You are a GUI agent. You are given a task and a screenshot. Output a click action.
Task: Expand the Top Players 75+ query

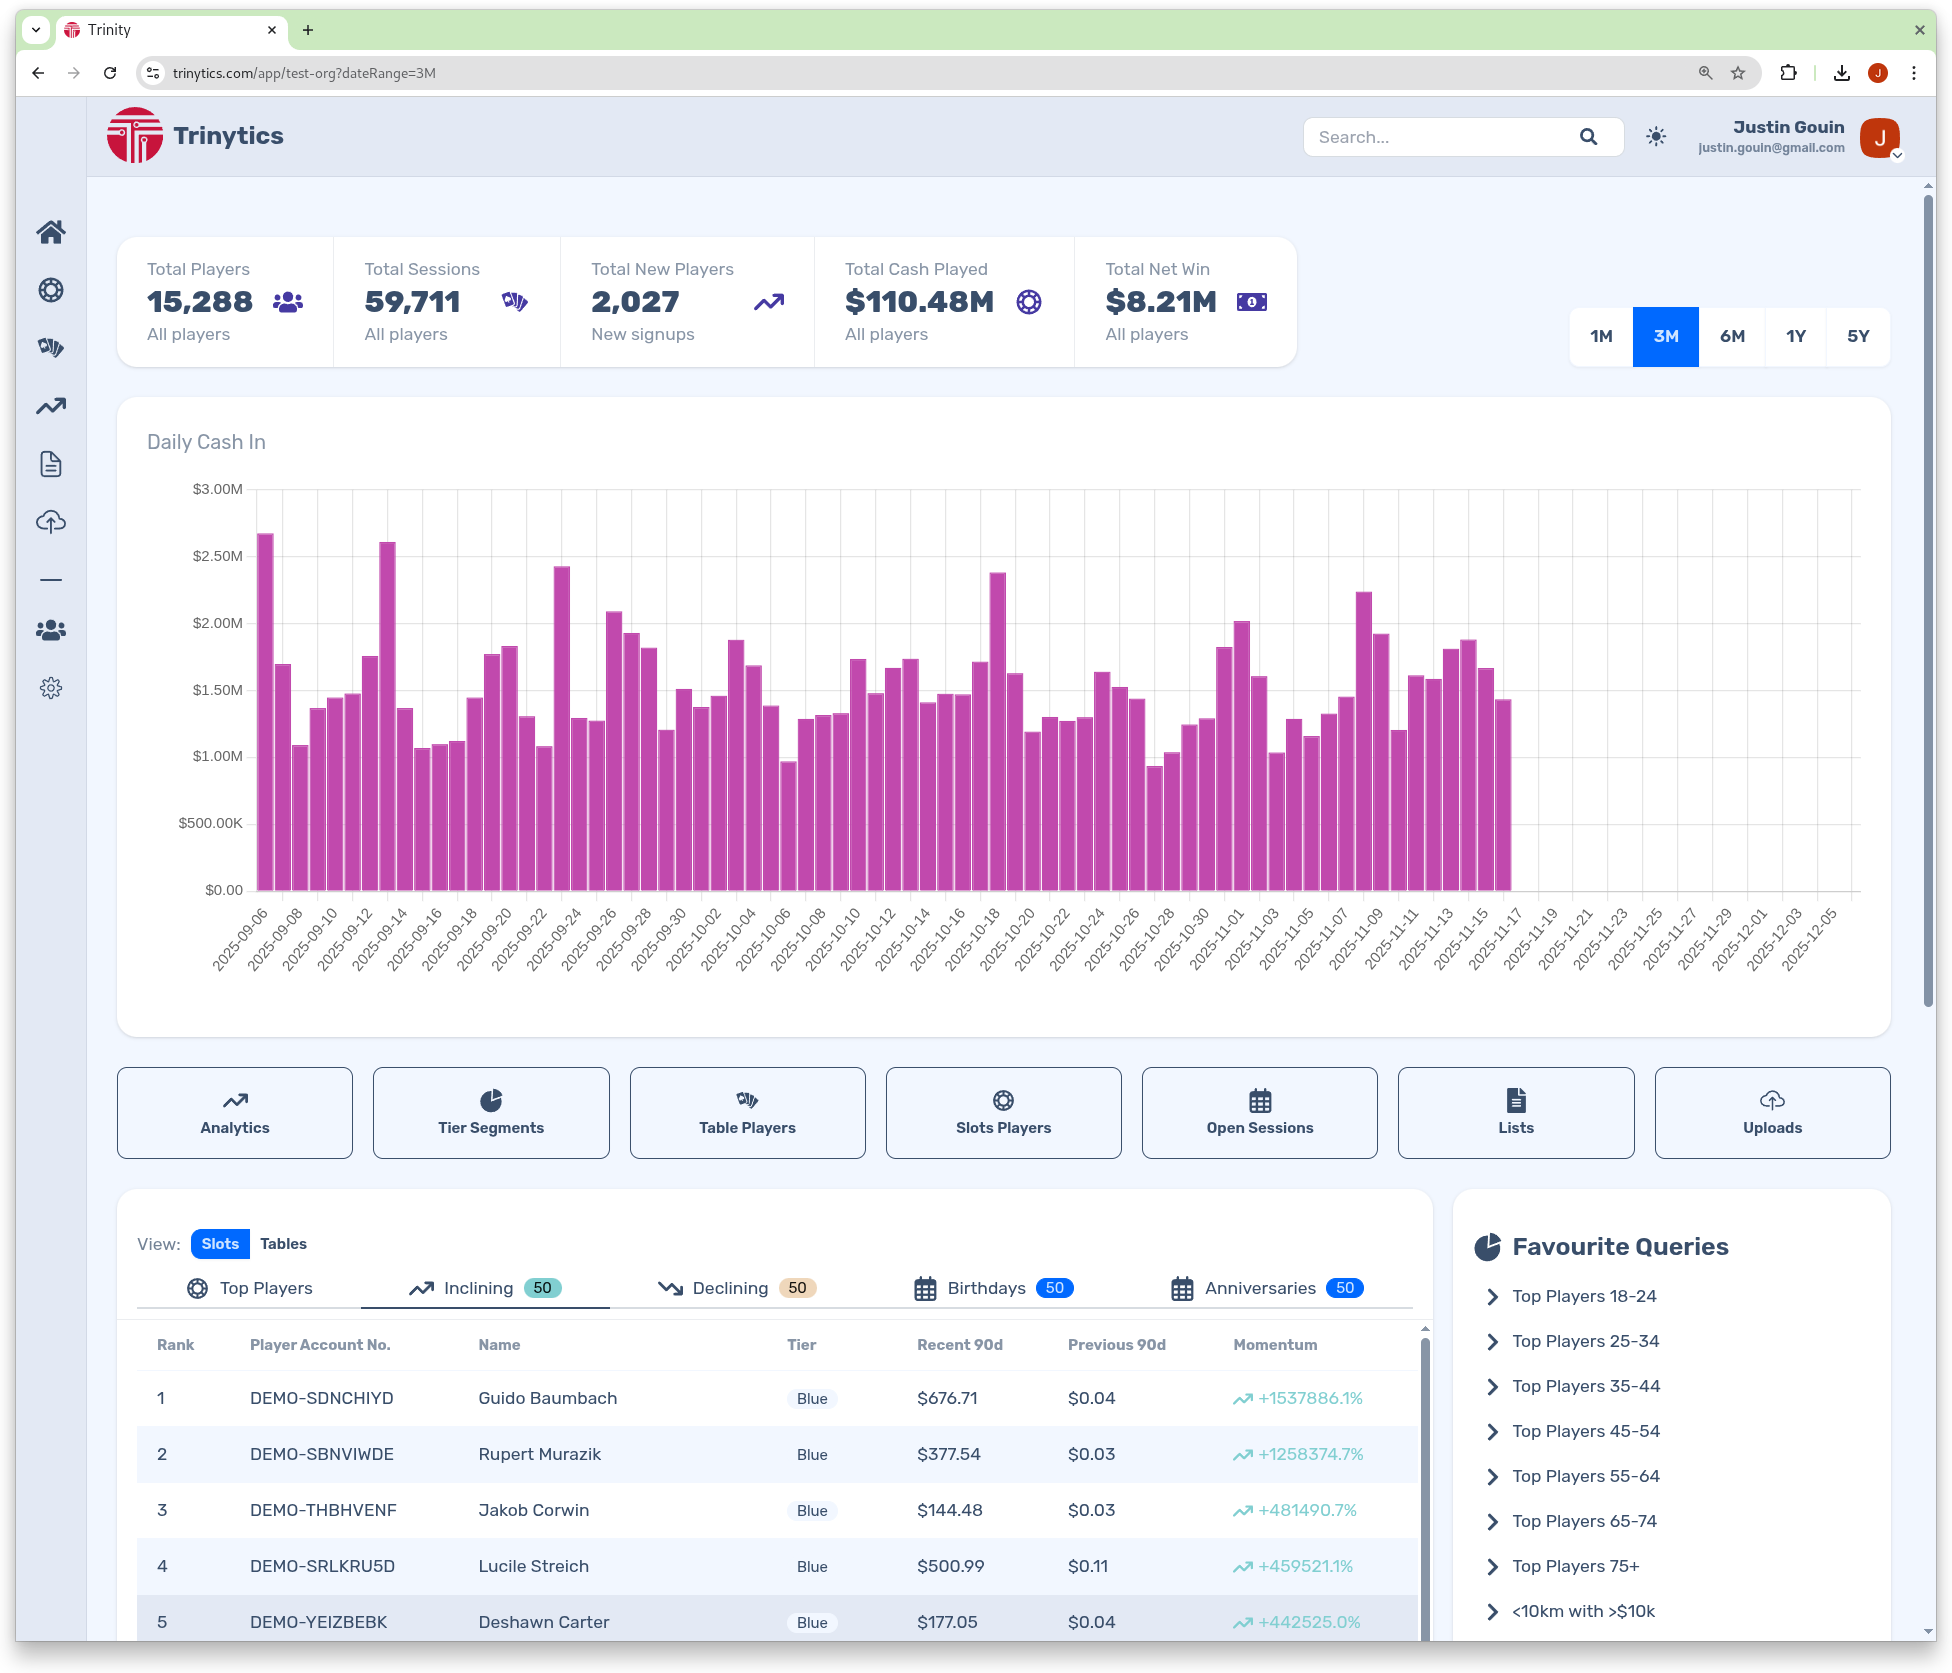click(x=1576, y=1566)
